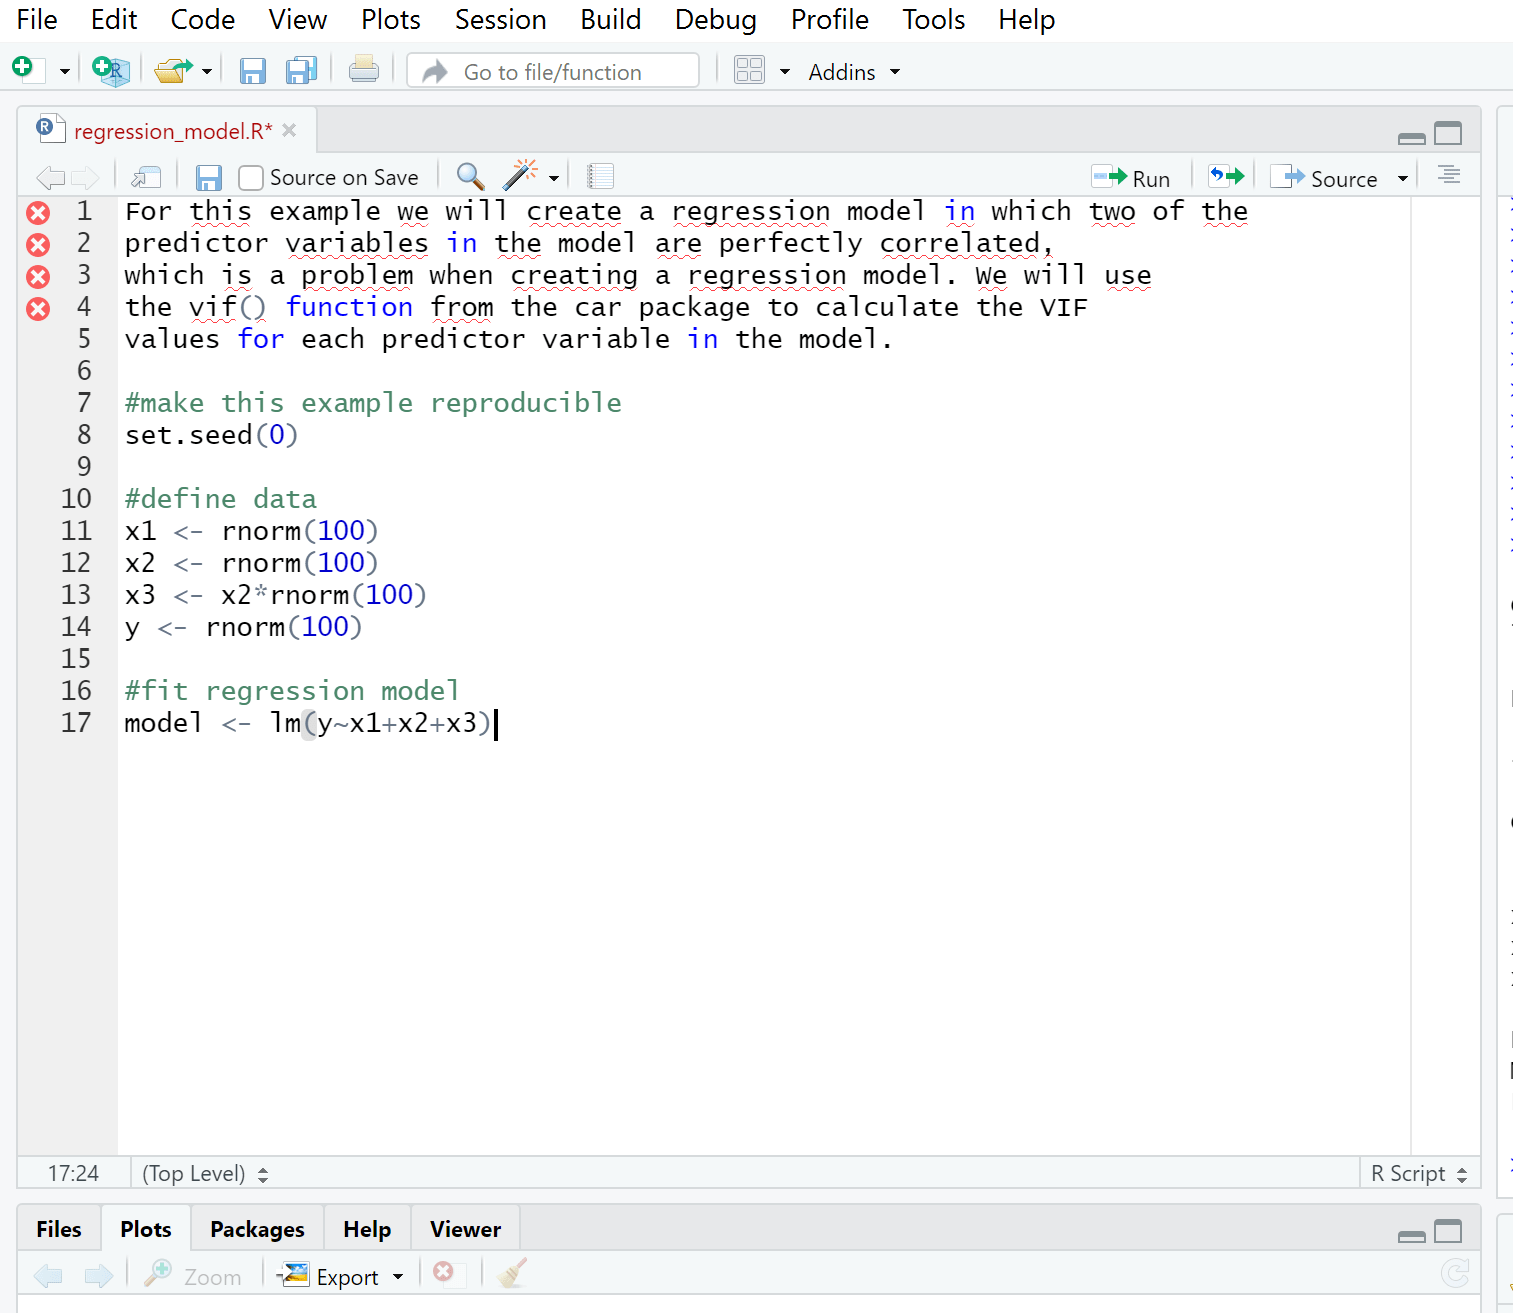Run the current line of code

click(x=1134, y=177)
